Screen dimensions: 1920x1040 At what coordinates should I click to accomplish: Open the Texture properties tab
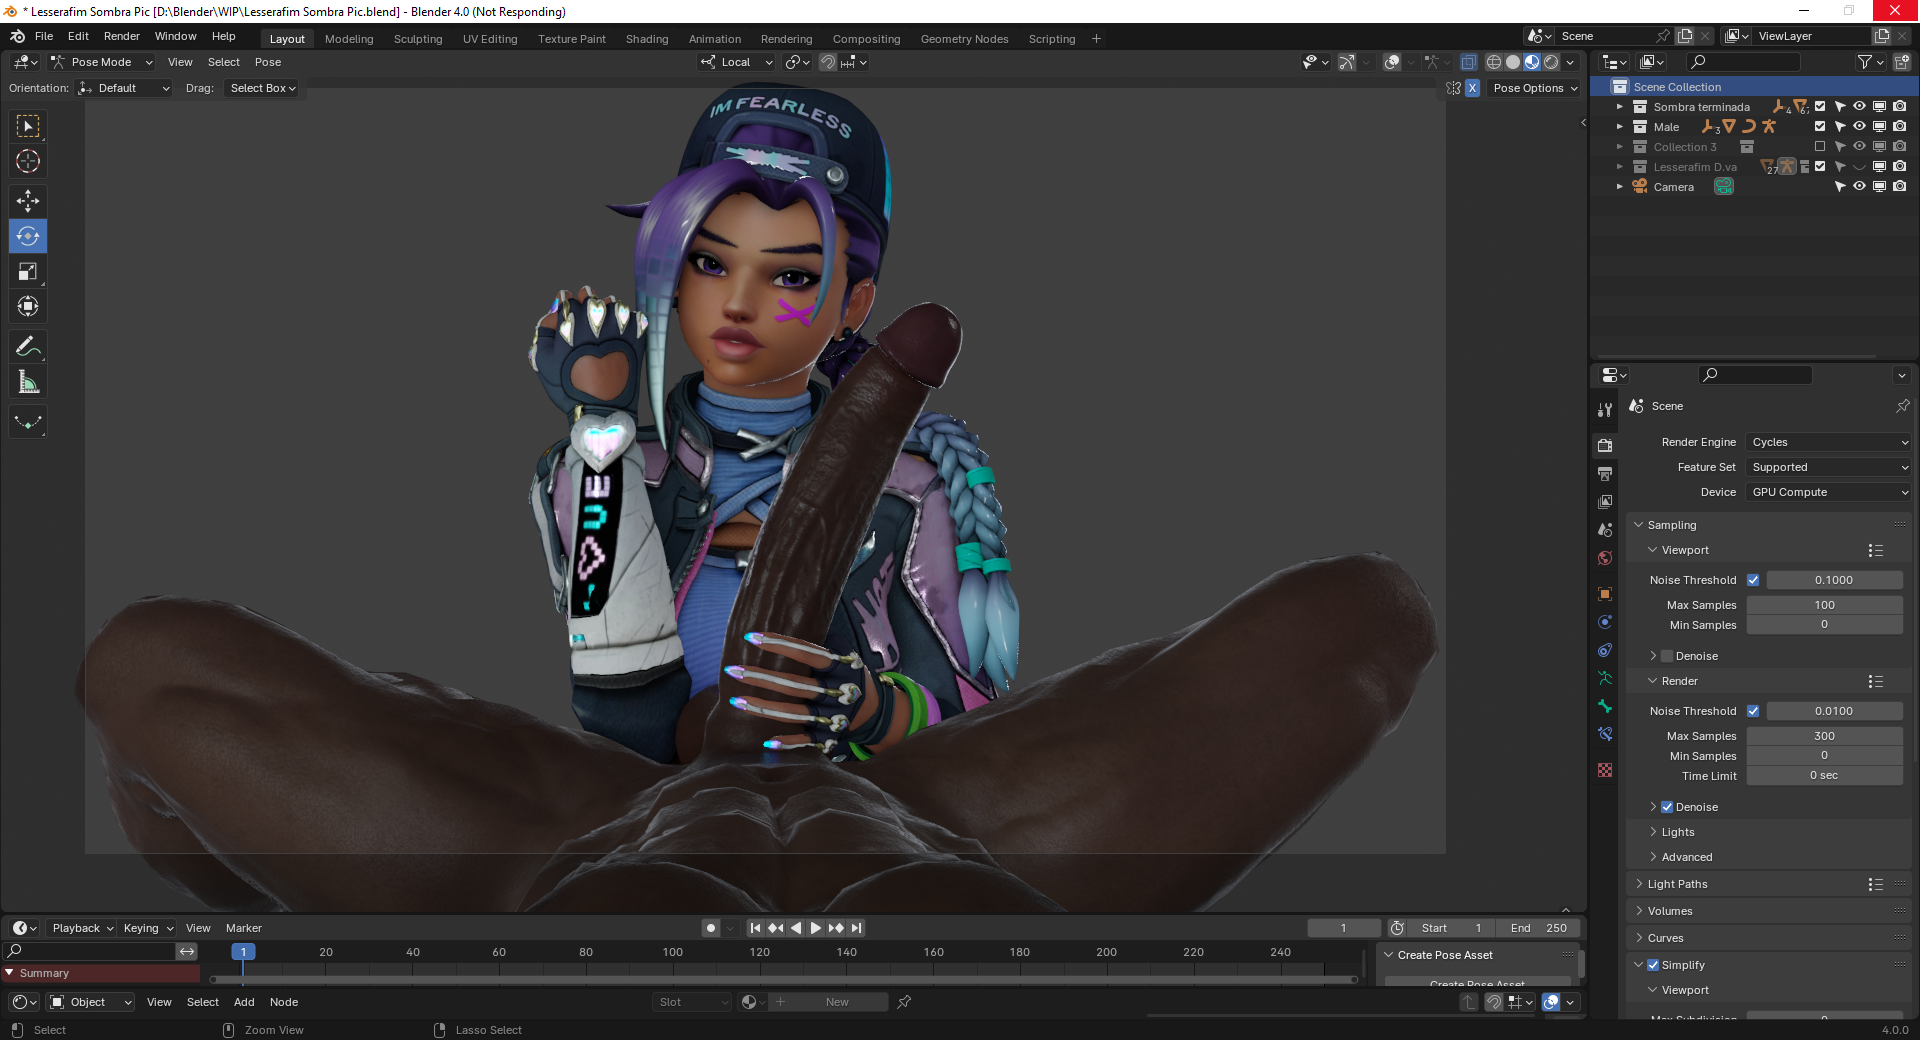click(x=1605, y=770)
